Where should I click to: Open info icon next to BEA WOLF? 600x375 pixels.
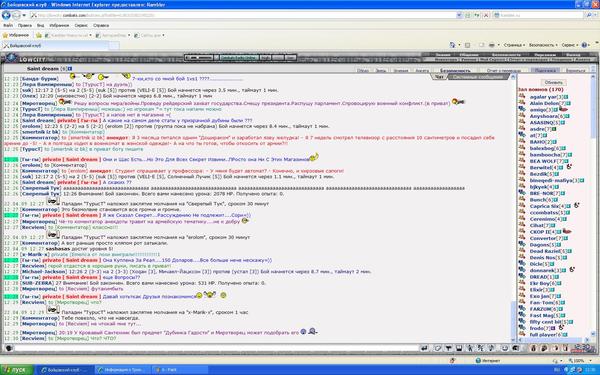click(x=565, y=161)
